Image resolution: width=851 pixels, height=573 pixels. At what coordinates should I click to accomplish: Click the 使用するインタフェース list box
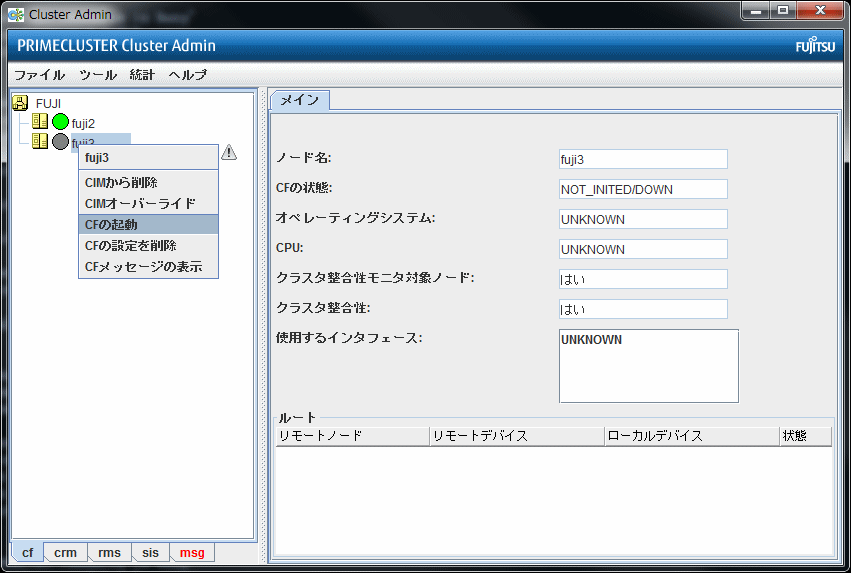(649, 366)
